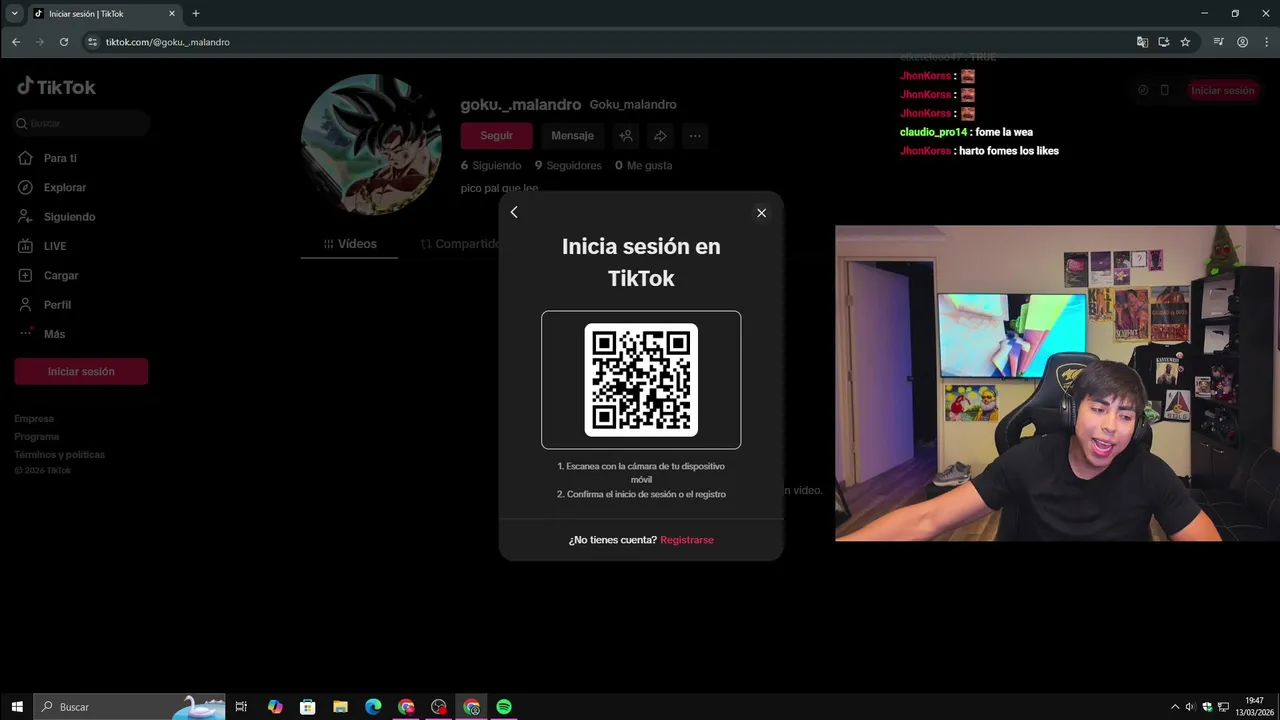Click the login QR code image
This screenshot has width=1280, height=720.
(x=641, y=380)
